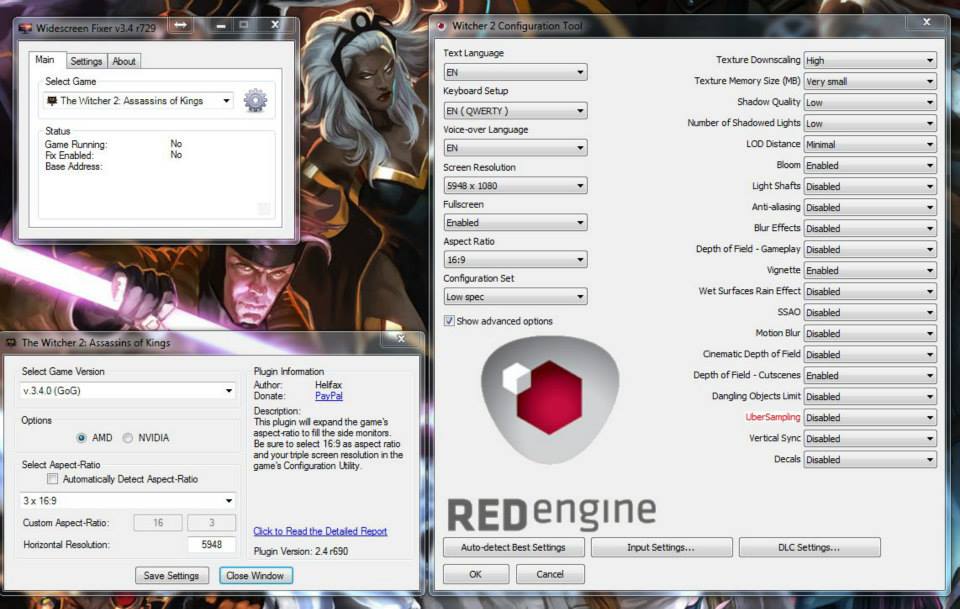Confirm configuration with OK button
The image size is (960, 609).
coord(476,574)
